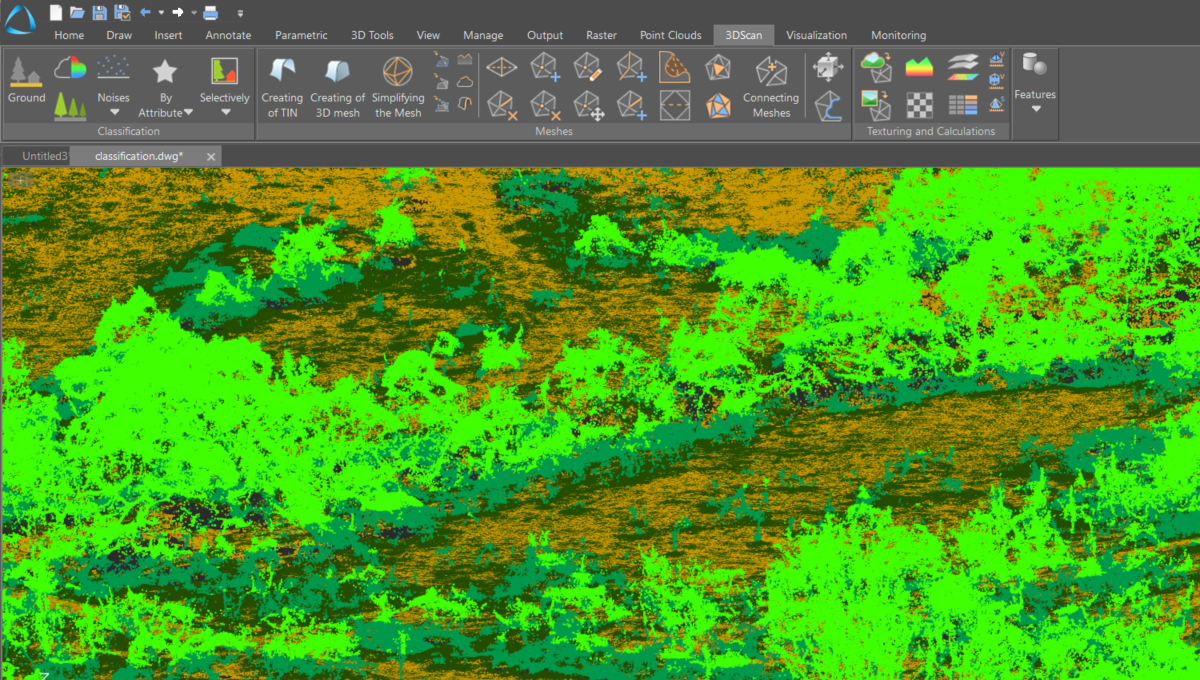Click the Print icon in quick access
Viewport: 1200px width, 680px height.
(x=210, y=13)
